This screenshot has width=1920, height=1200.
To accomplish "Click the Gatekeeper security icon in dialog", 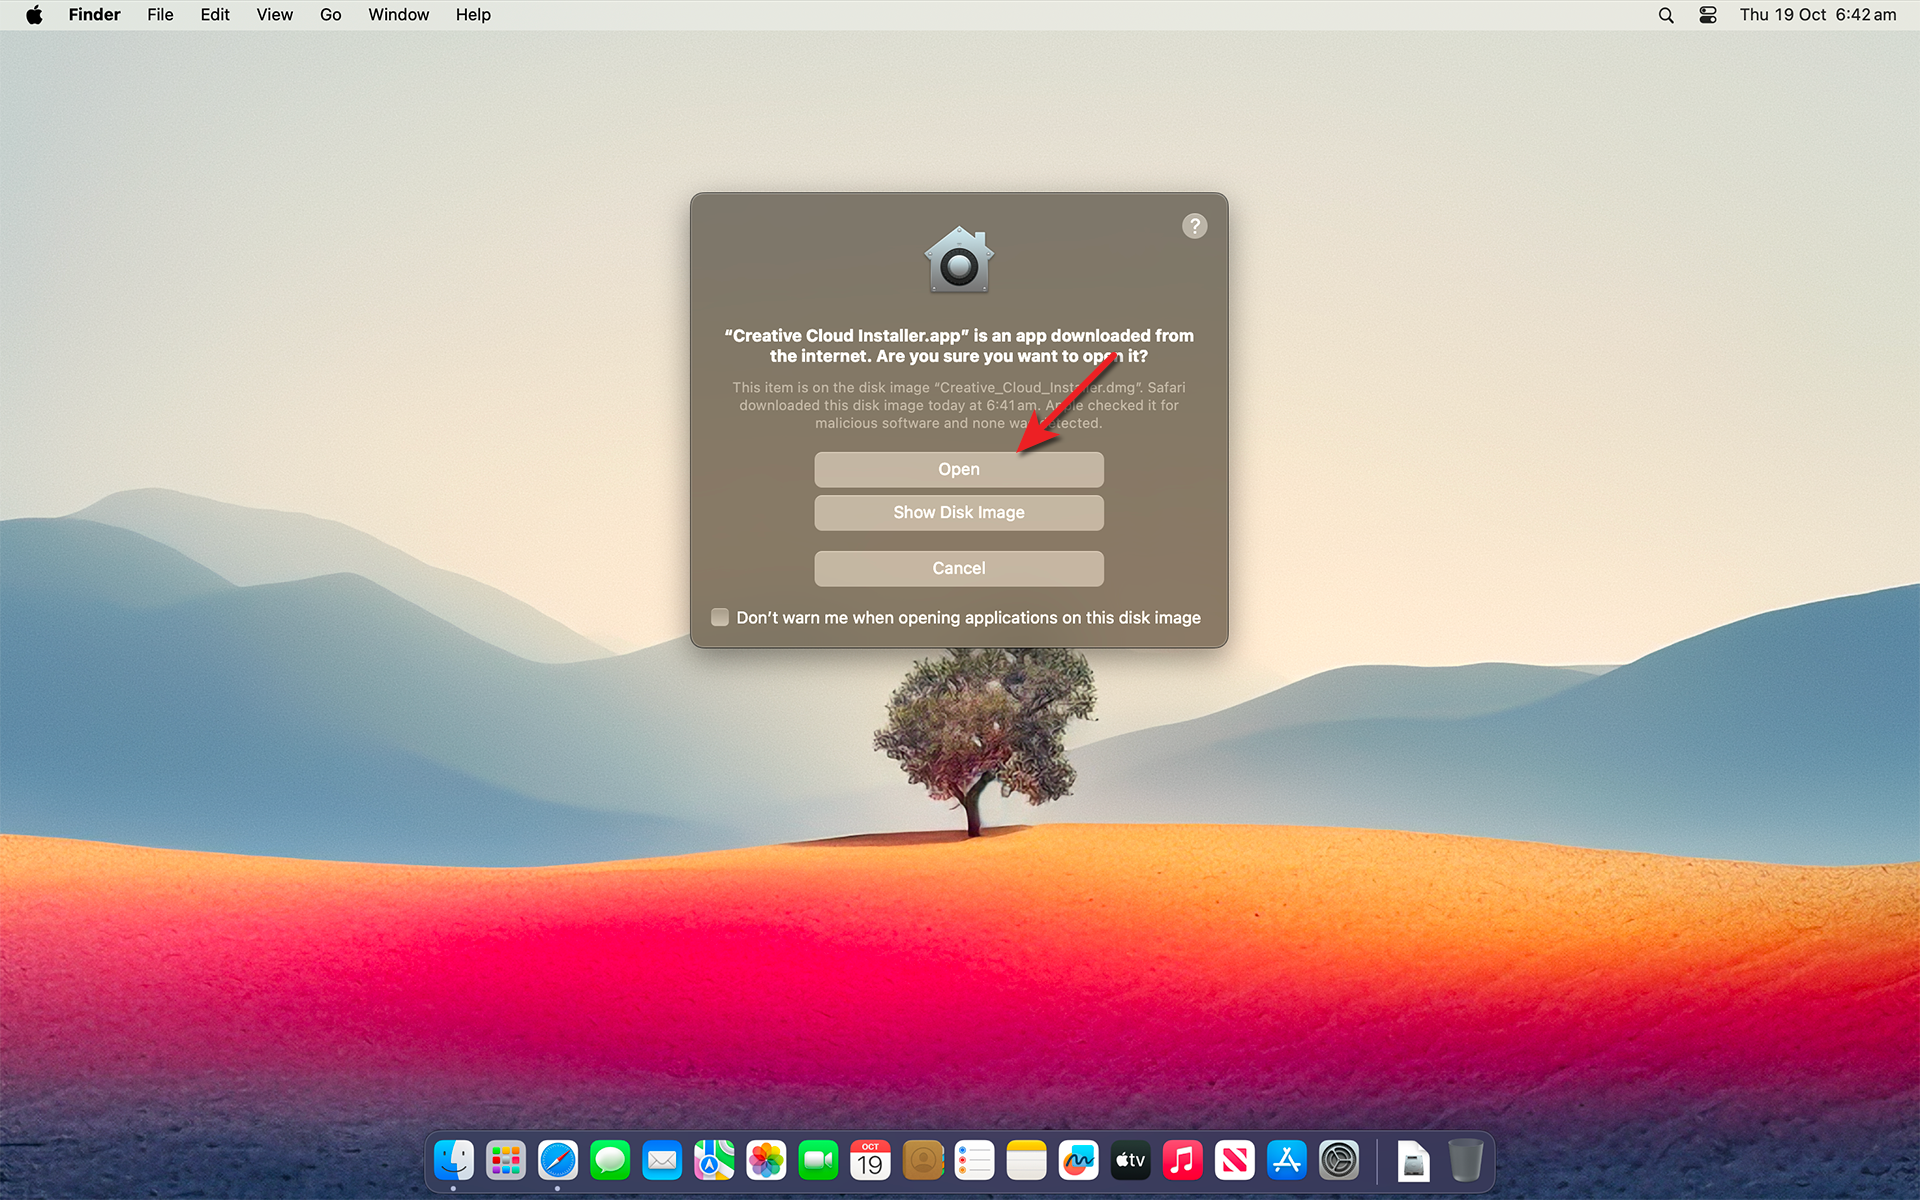I will click(x=959, y=260).
